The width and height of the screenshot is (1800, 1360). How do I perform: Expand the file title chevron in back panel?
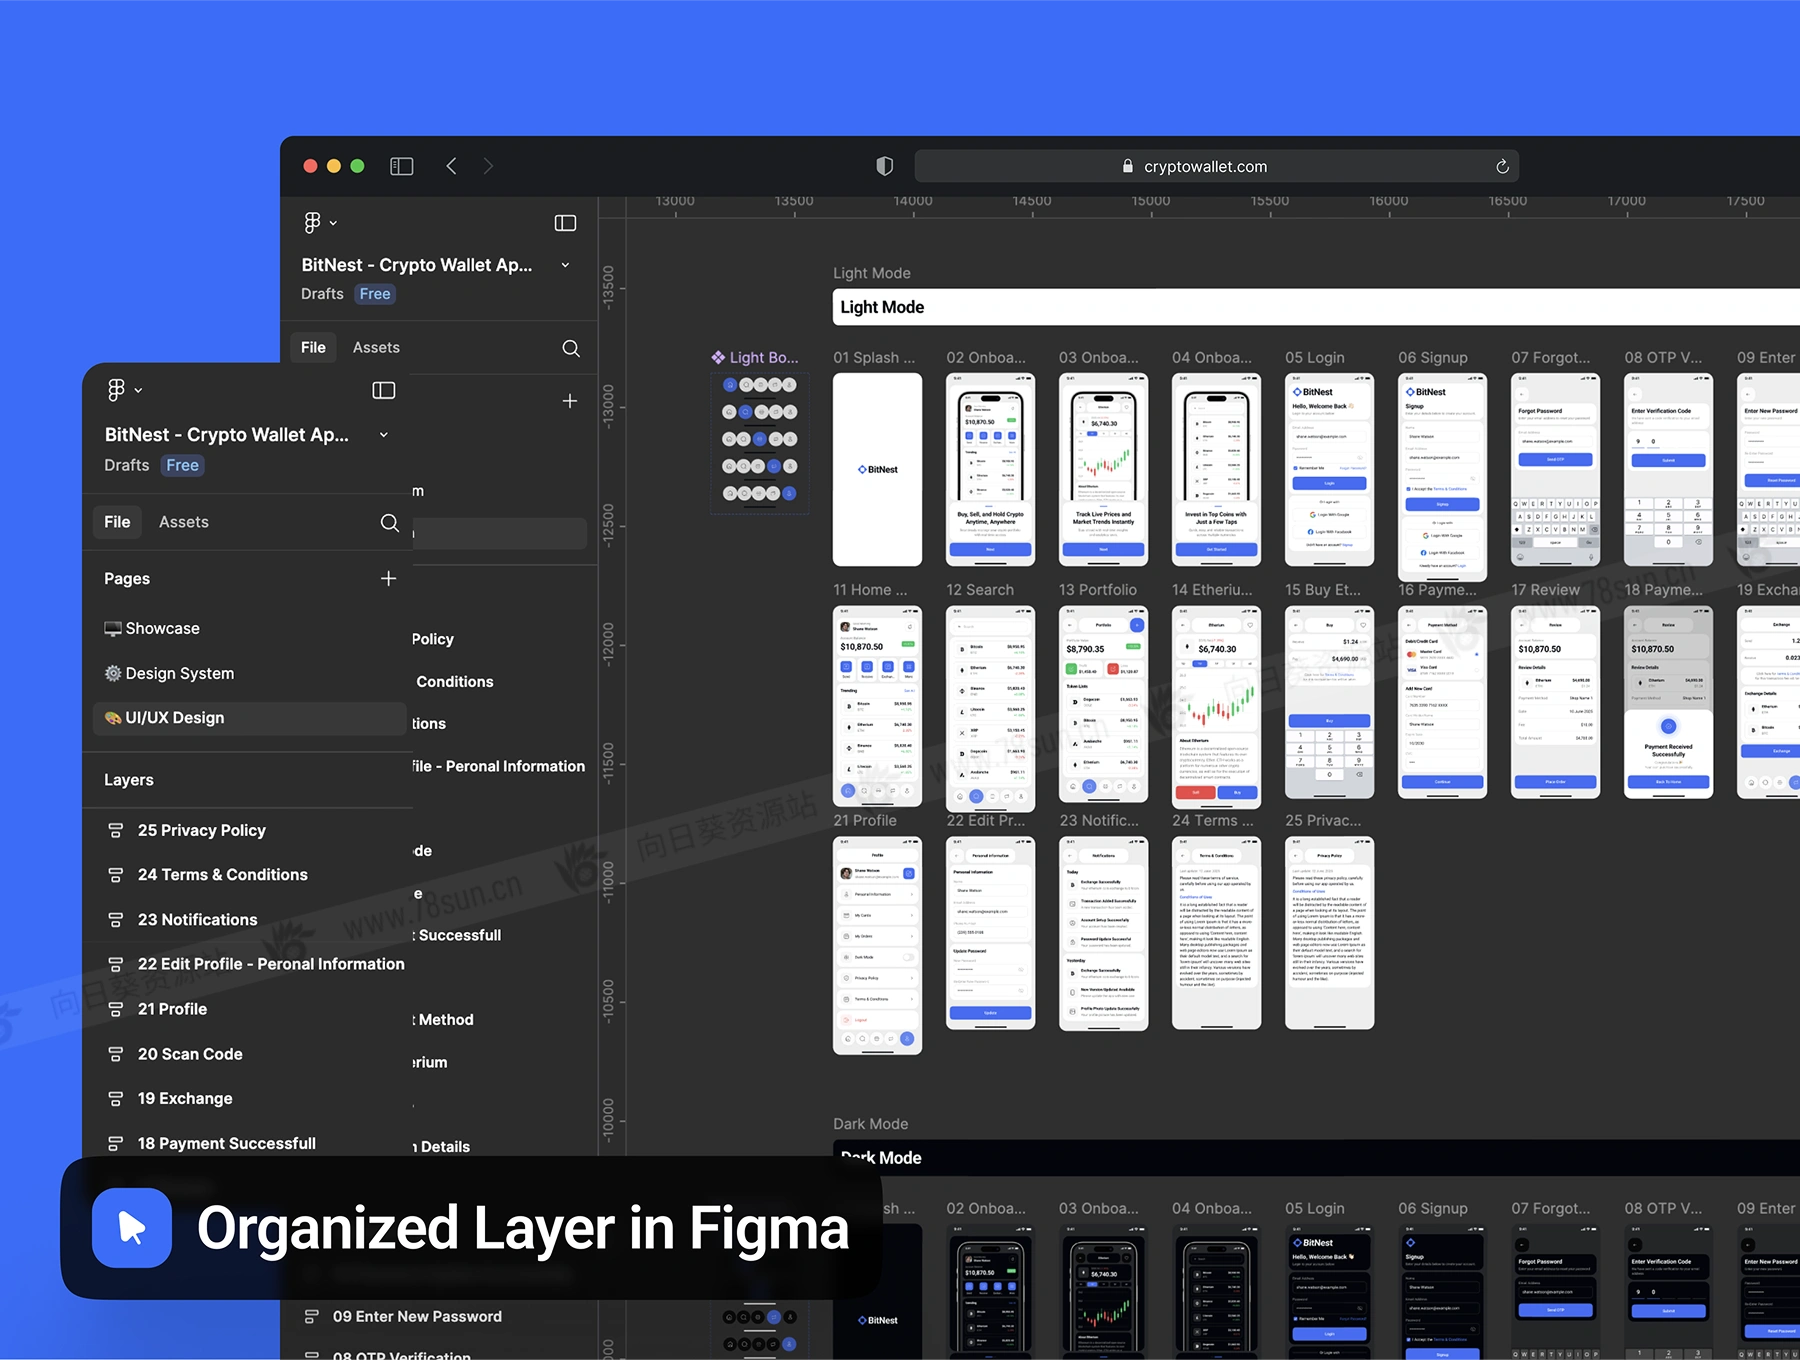click(565, 265)
